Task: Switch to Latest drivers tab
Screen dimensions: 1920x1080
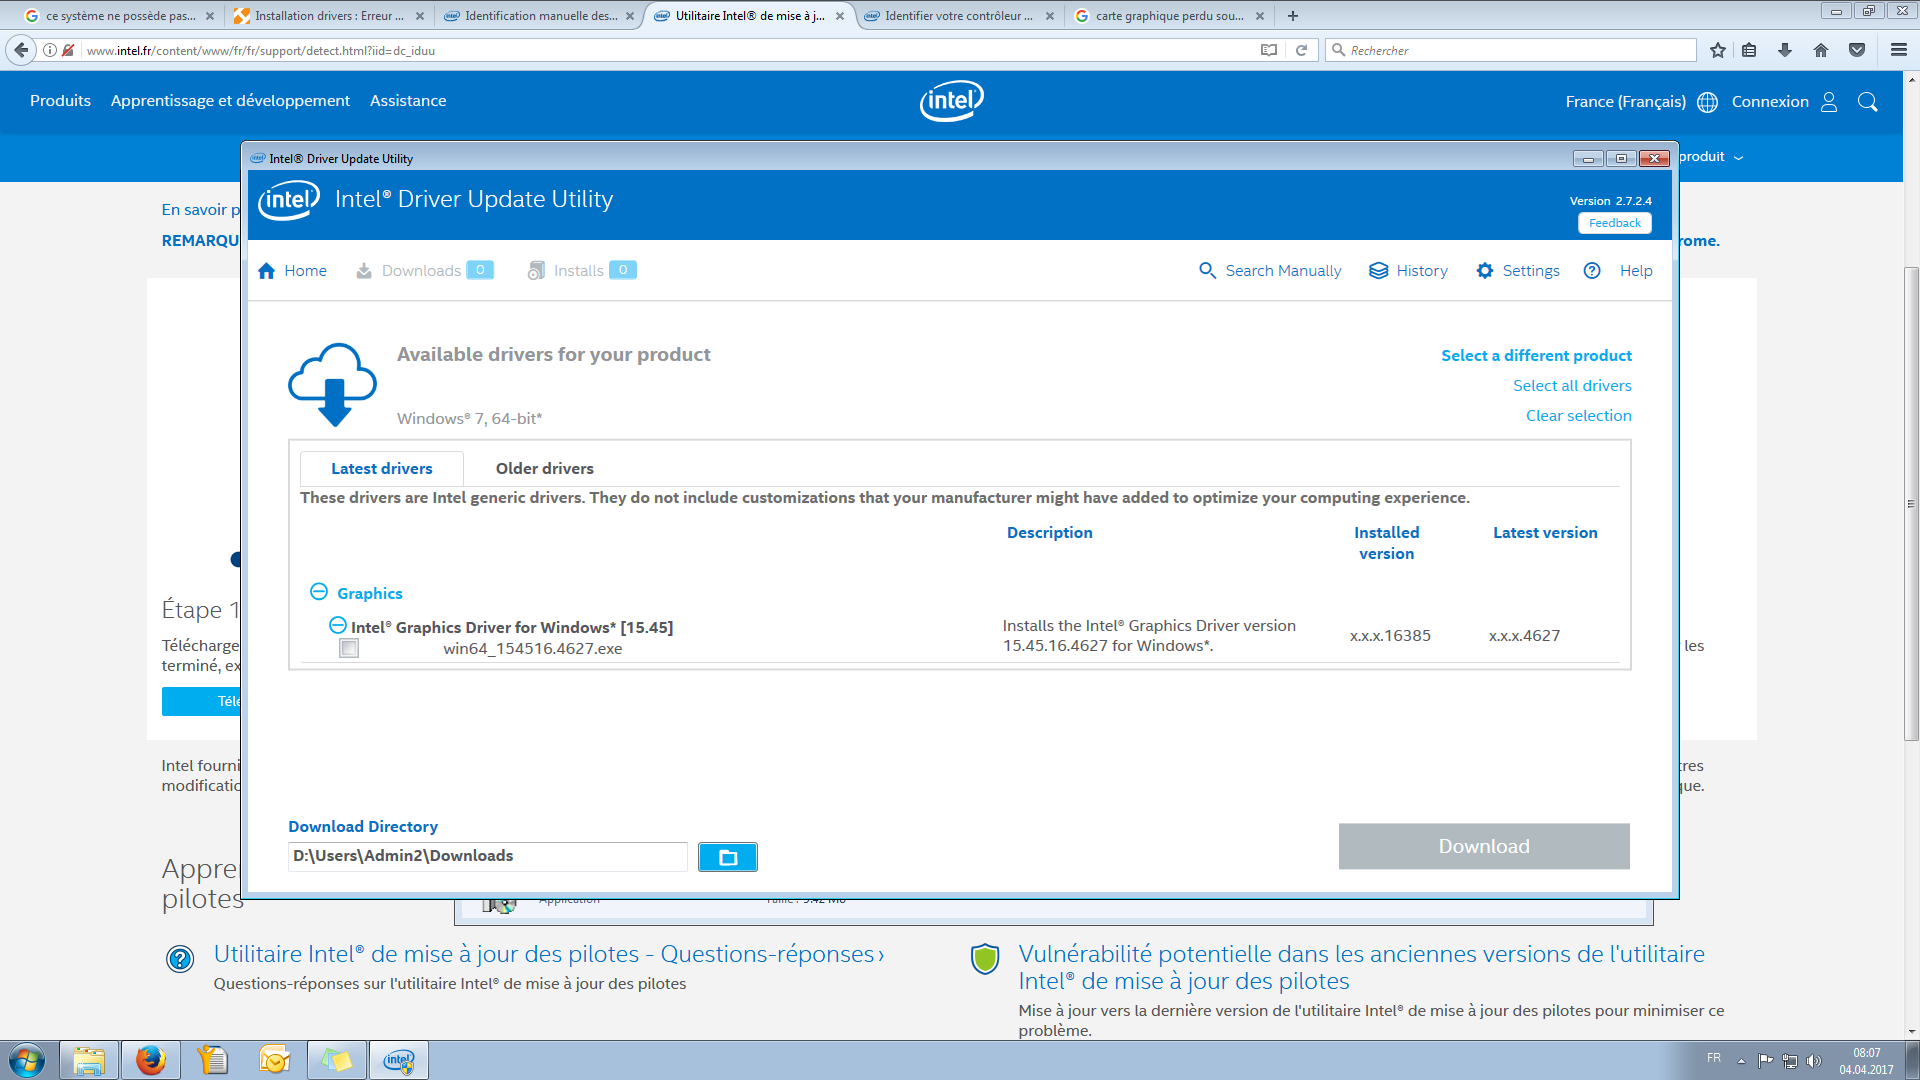Action: [x=382, y=469]
